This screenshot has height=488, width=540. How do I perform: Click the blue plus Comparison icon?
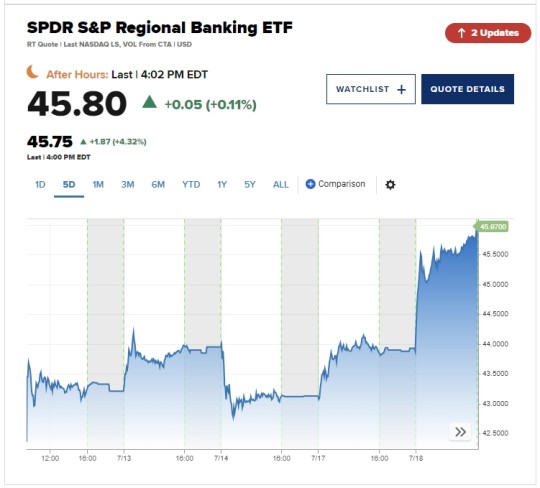click(310, 184)
